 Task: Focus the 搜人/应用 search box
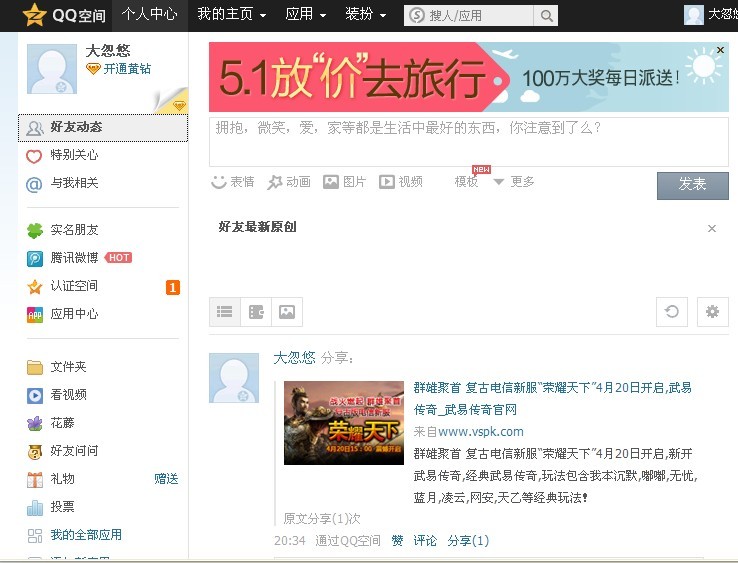(469, 16)
